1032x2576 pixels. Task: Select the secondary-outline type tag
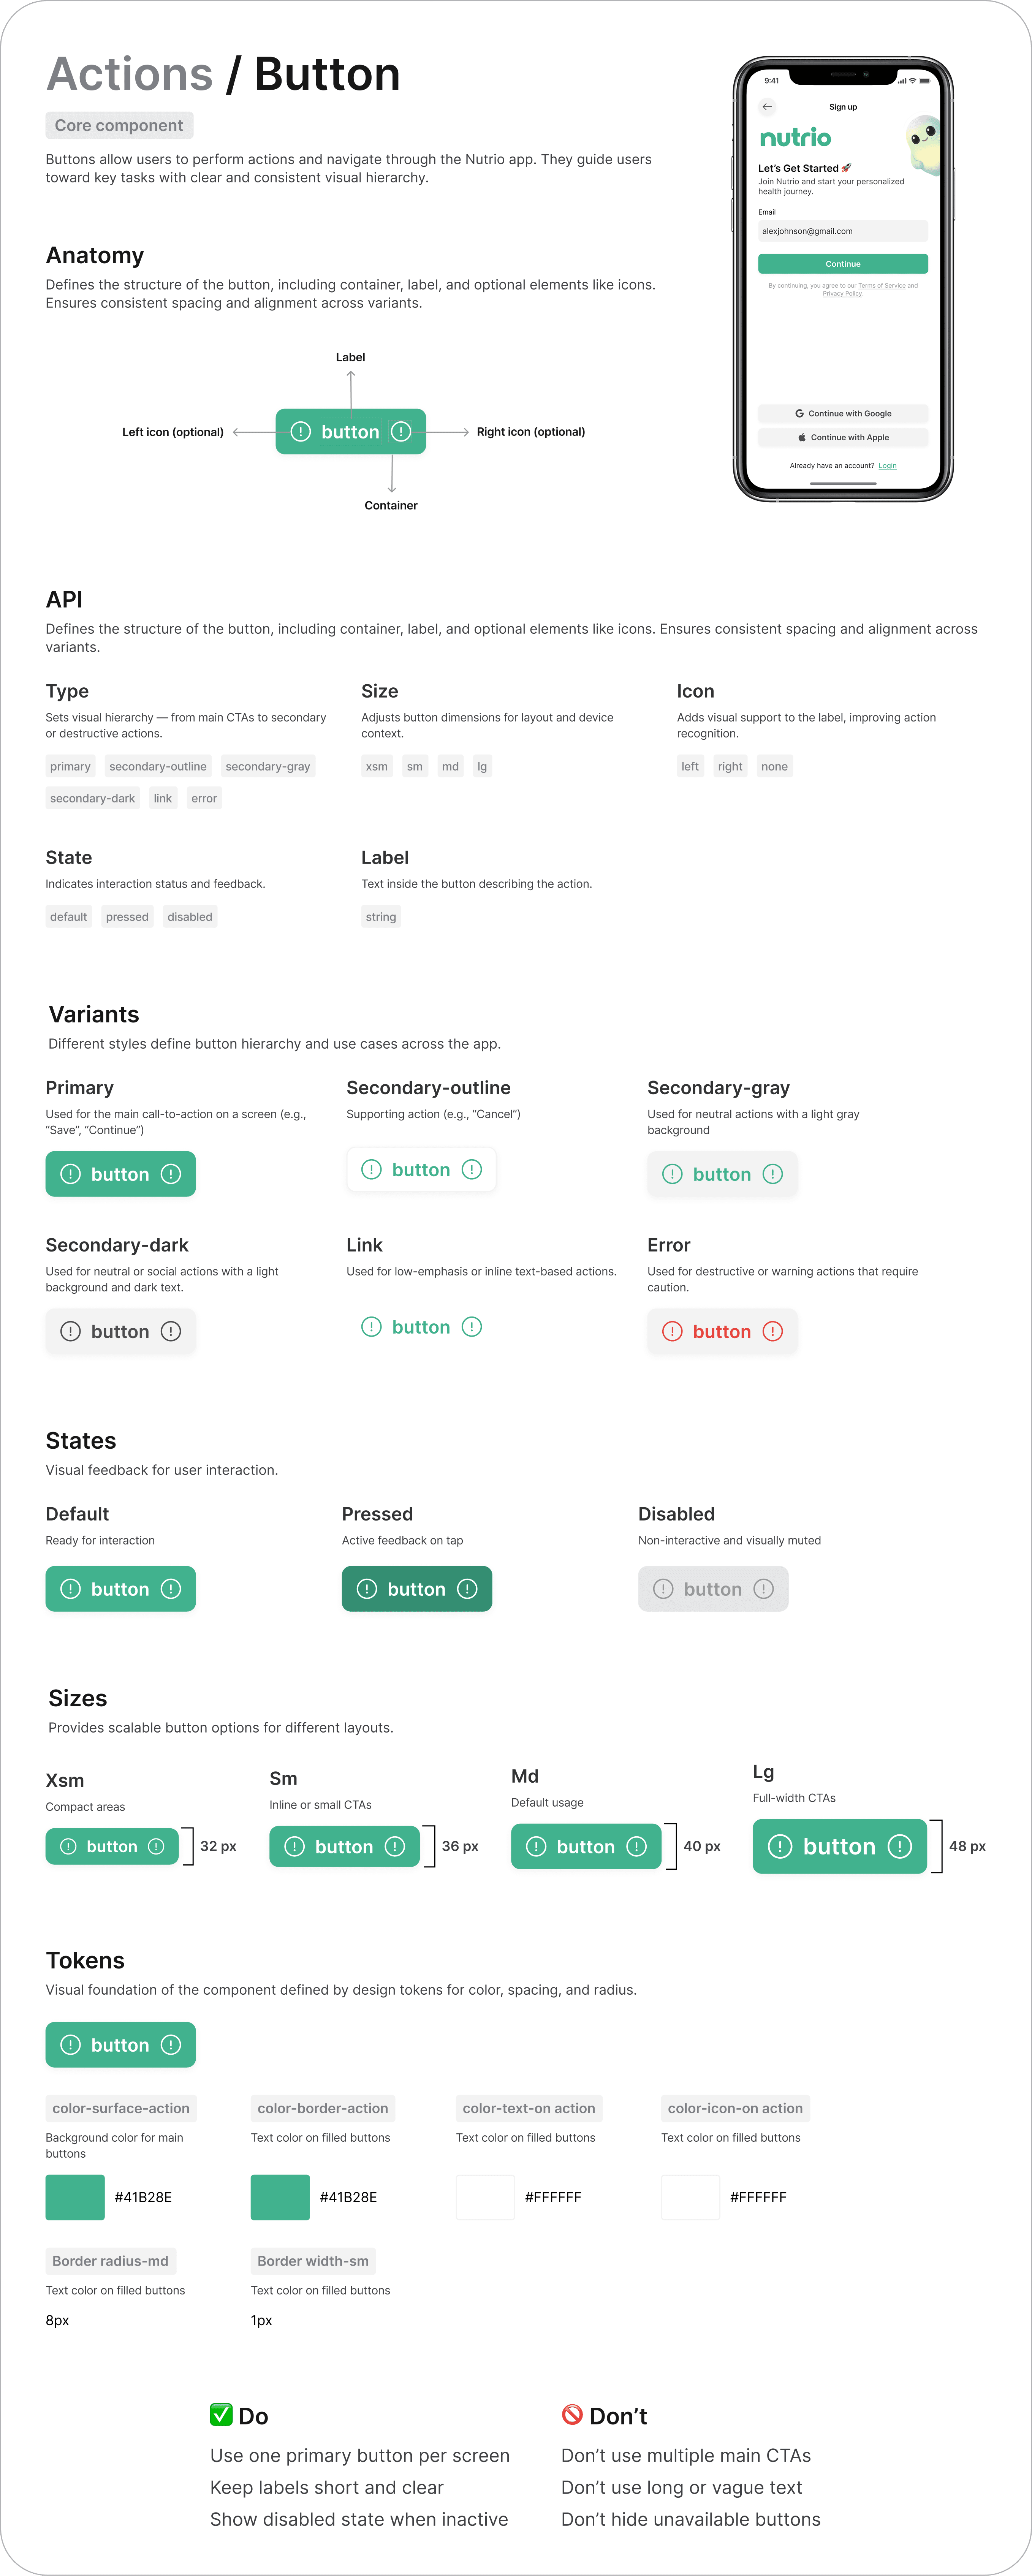[158, 766]
